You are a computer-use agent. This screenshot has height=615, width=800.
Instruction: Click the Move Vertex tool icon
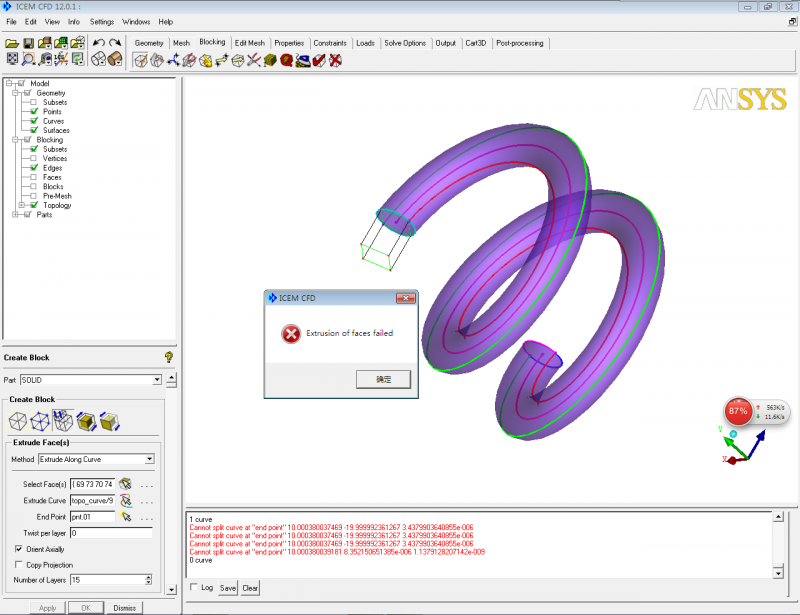[222, 61]
